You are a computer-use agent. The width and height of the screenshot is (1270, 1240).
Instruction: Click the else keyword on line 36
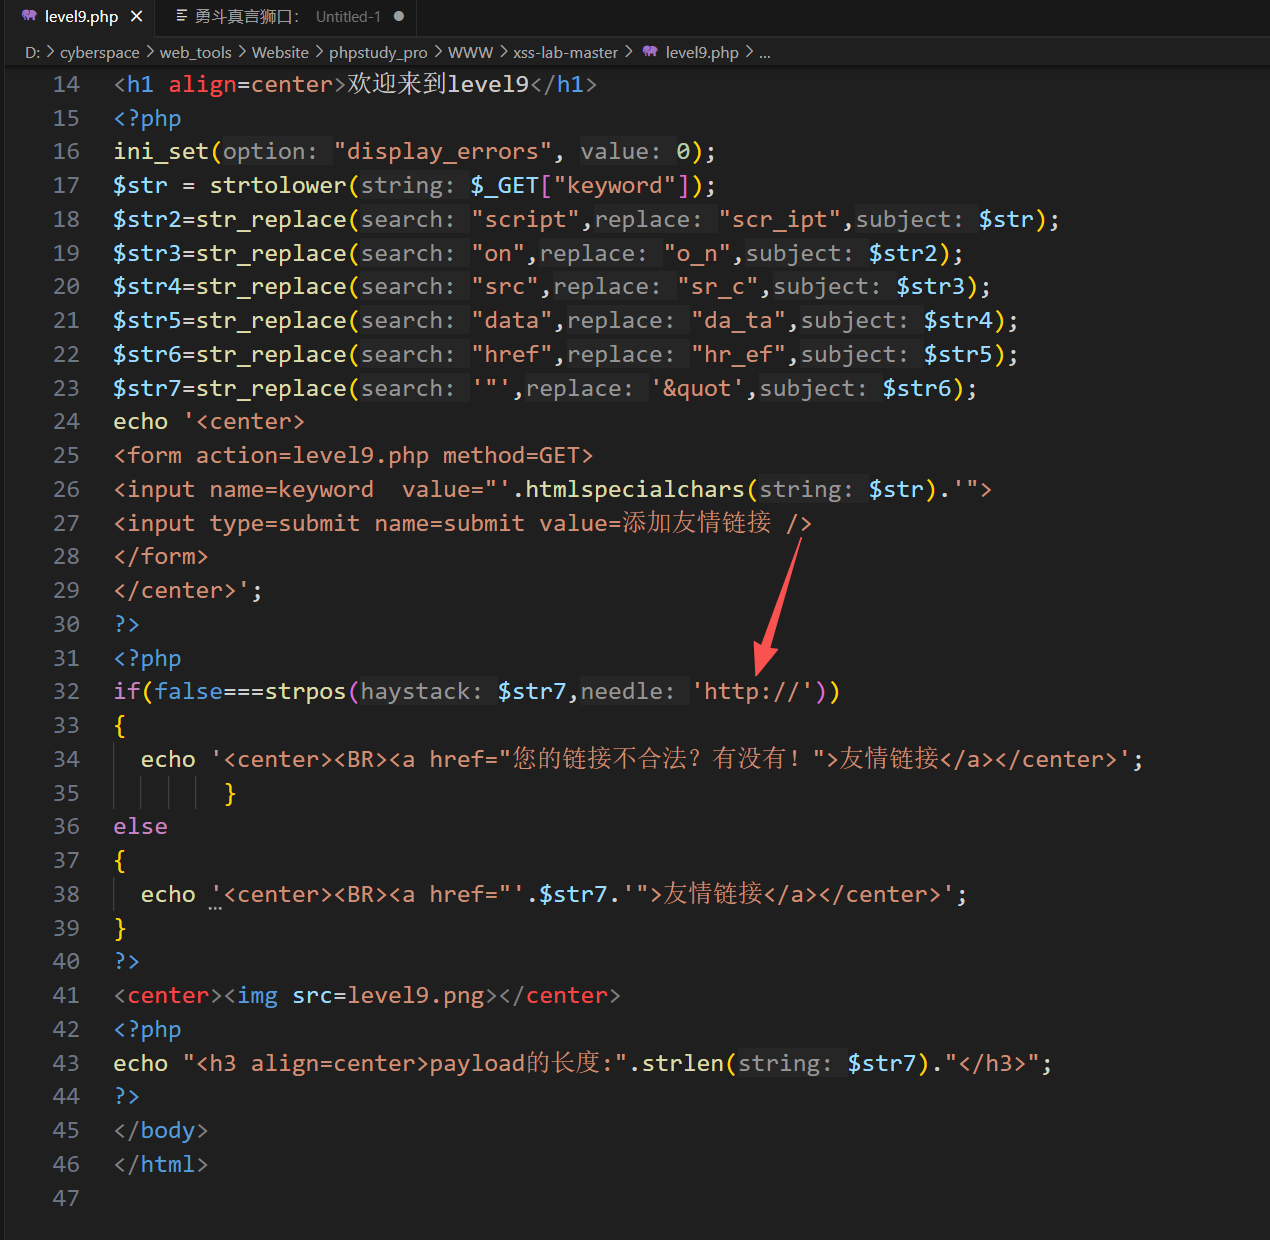click(x=140, y=827)
